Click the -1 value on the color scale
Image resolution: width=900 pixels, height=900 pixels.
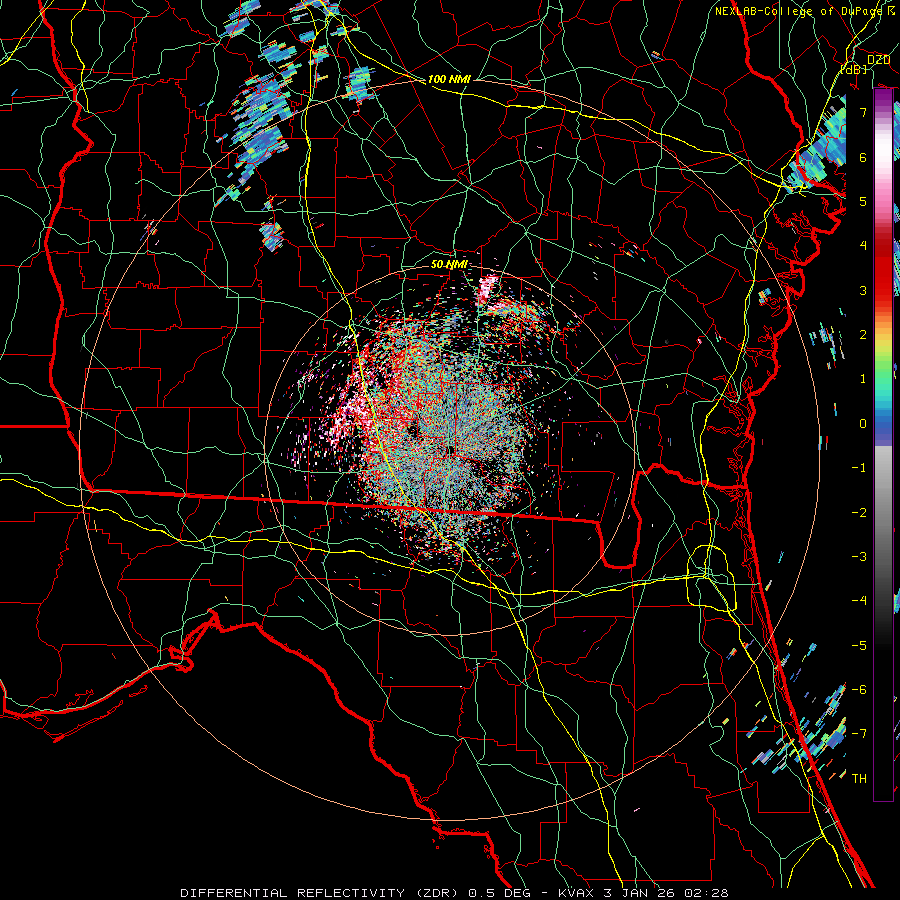[859, 468]
